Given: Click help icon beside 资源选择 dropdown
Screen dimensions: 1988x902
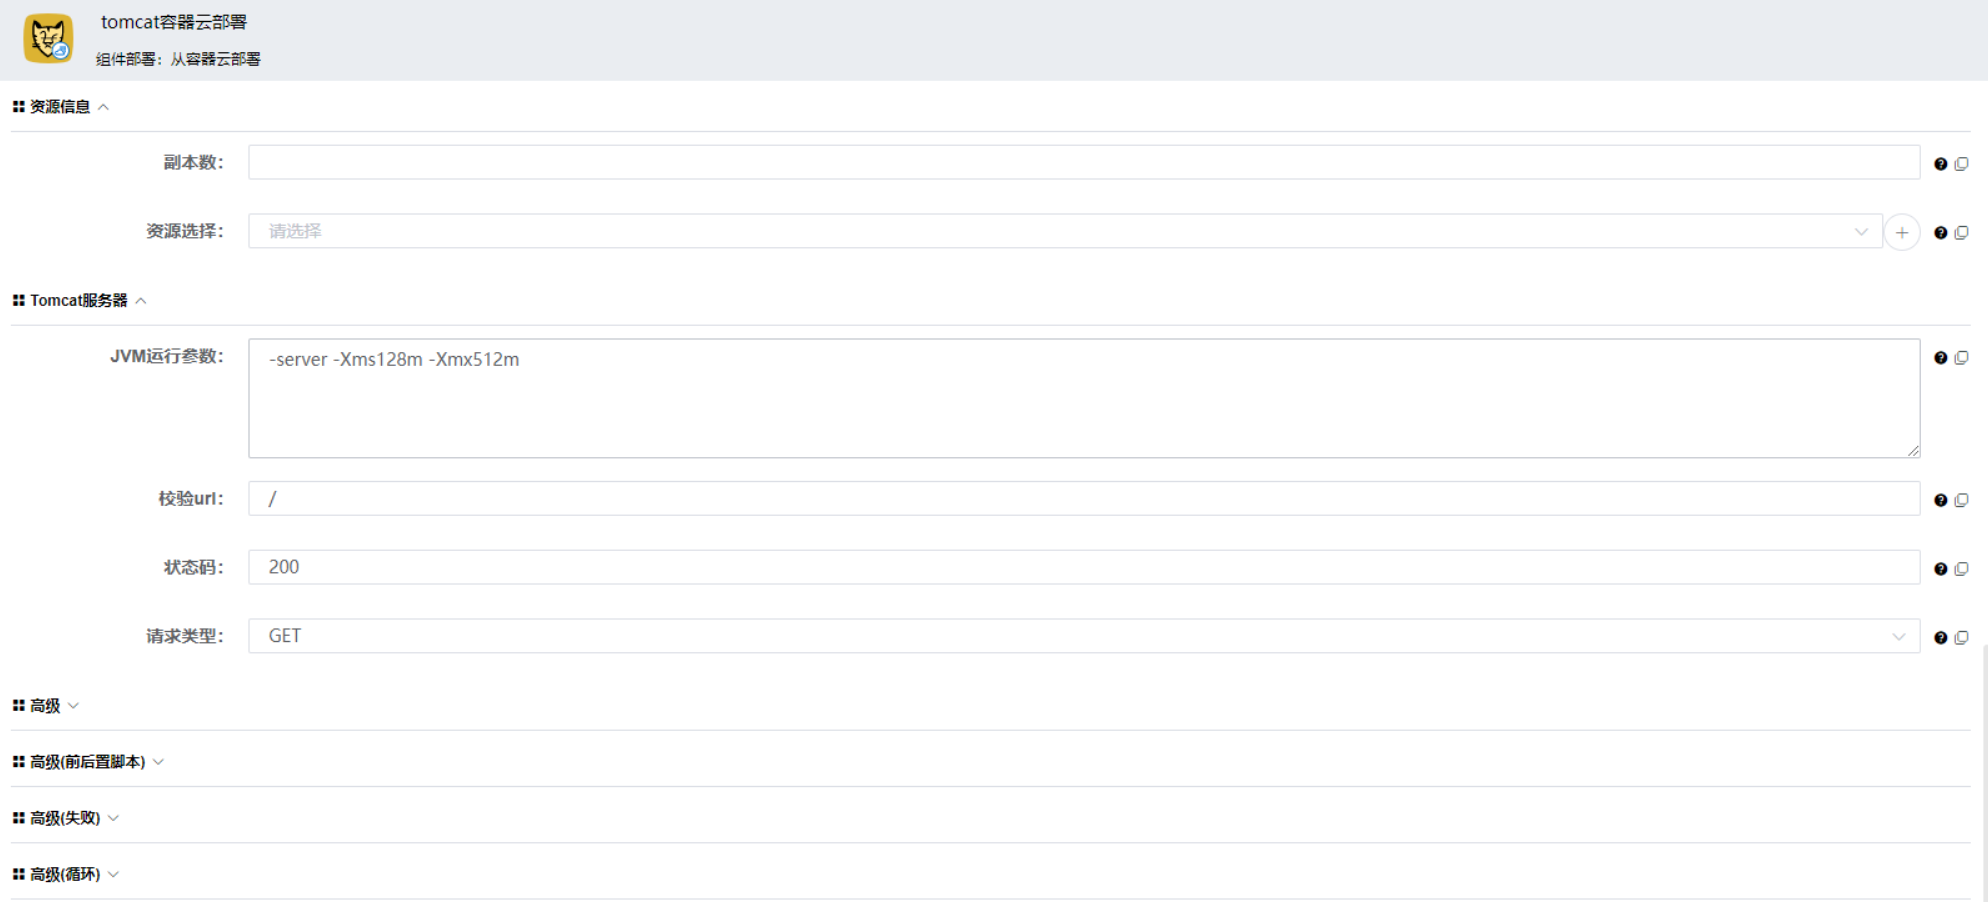Looking at the screenshot, I should pos(1940,233).
